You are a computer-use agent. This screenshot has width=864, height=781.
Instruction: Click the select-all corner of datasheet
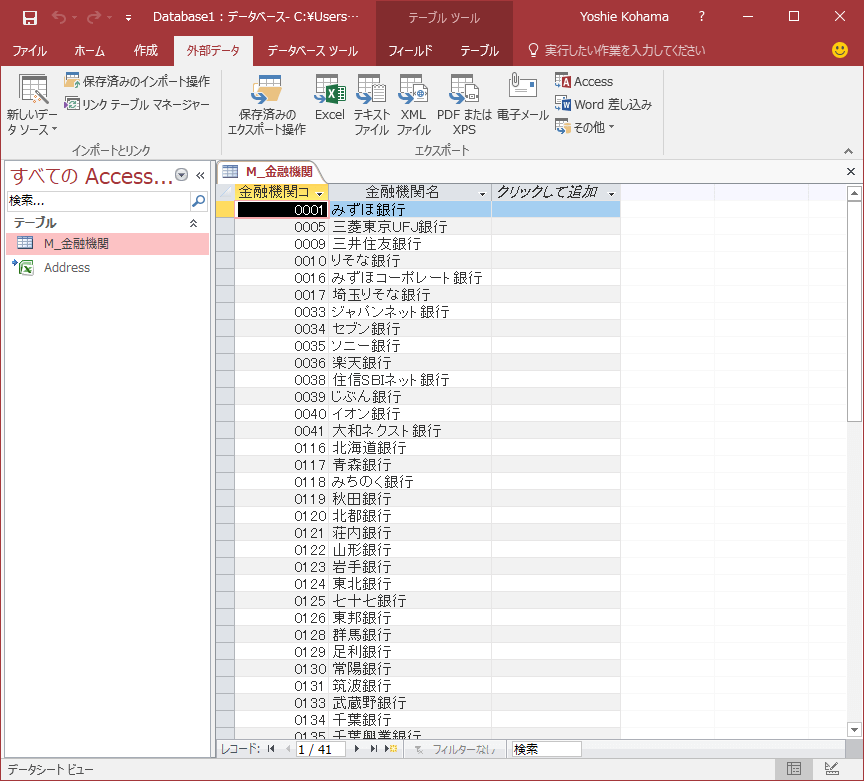click(225, 192)
